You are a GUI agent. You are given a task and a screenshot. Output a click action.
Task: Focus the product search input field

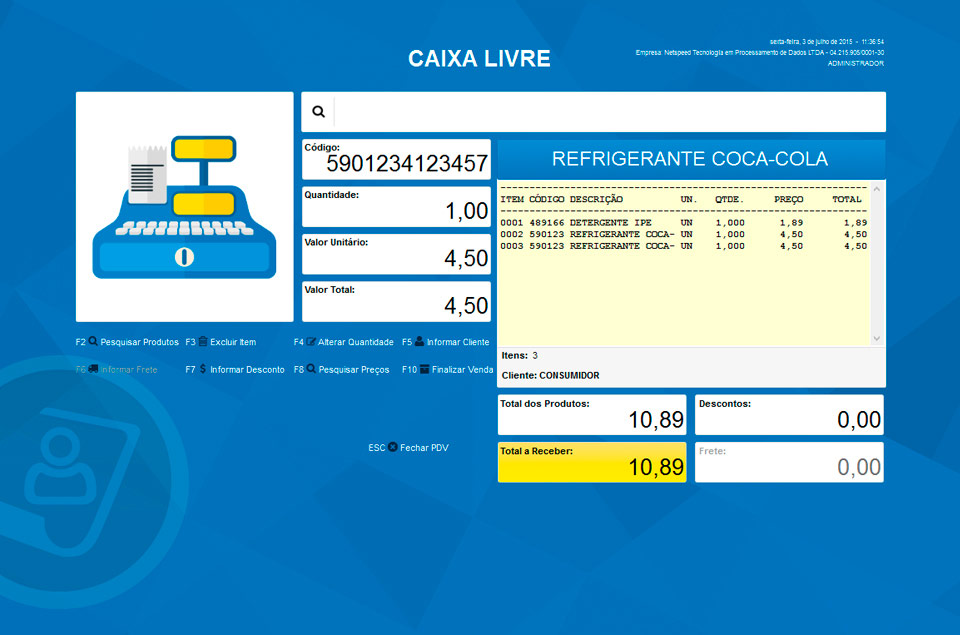tap(610, 111)
